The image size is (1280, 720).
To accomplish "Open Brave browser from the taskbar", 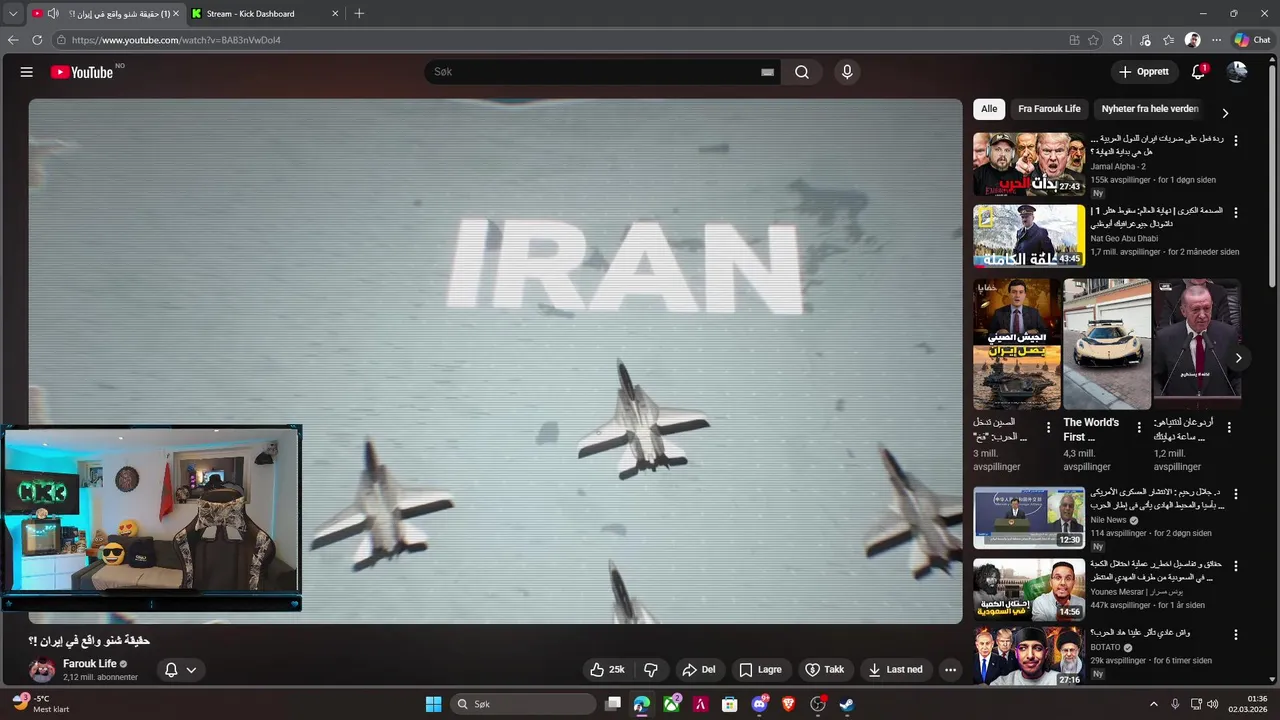I will click(x=788, y=704).
